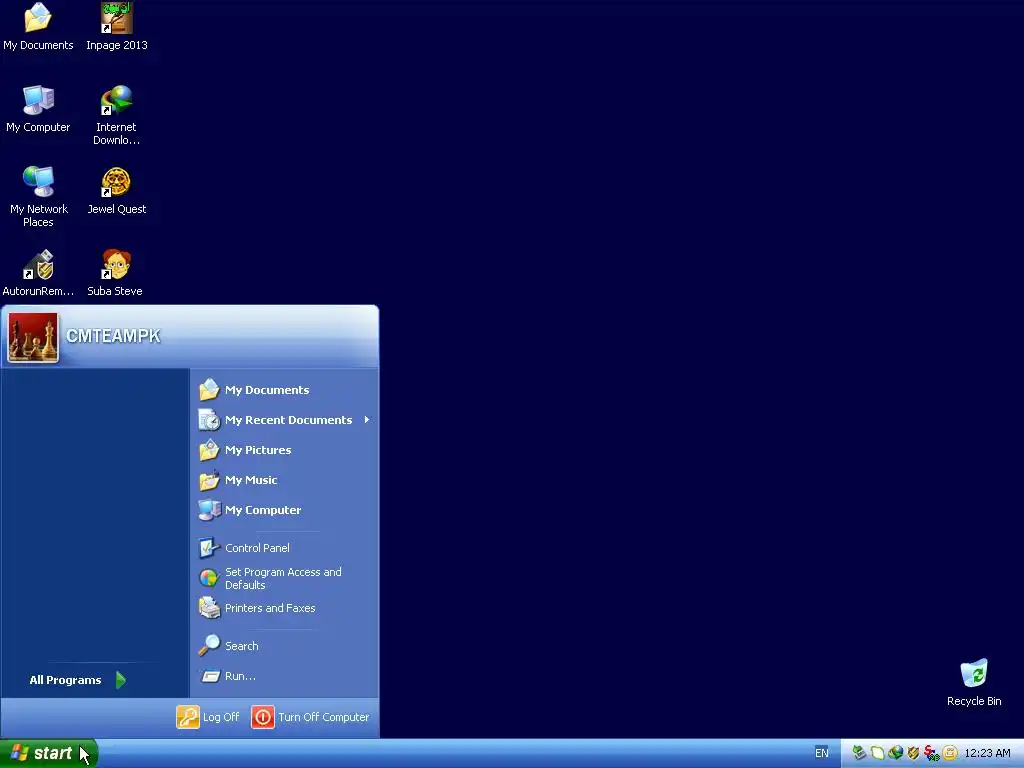Click CMTEAMPK user name in Start menu
The image size is (1024, 768).
(x=113, y=336)
